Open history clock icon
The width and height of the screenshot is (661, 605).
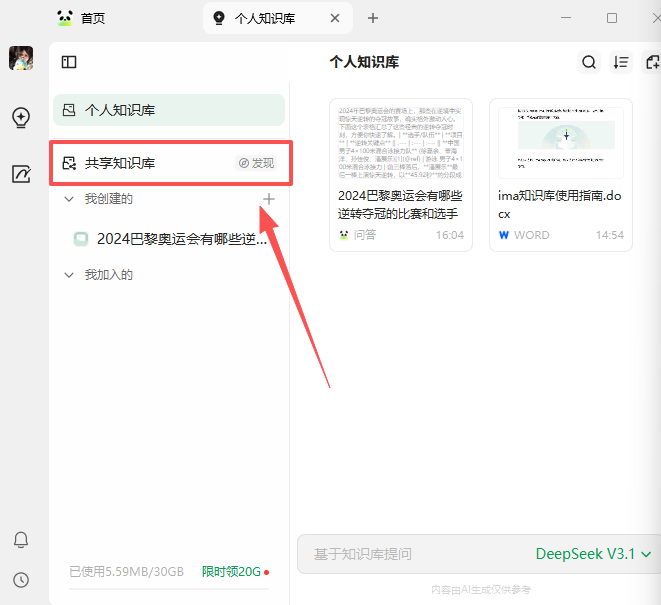coord(21,580)
